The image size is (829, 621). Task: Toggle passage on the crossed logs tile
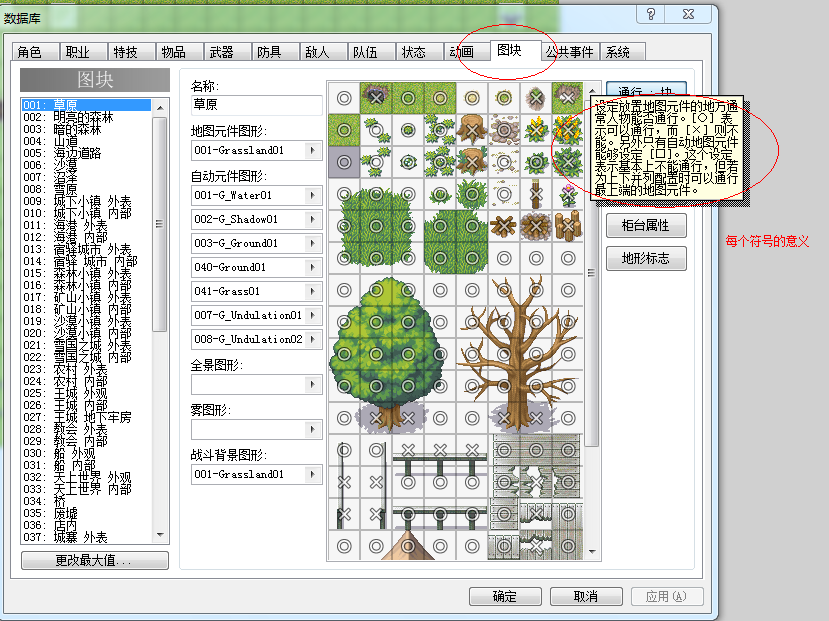tap(504, 226)
